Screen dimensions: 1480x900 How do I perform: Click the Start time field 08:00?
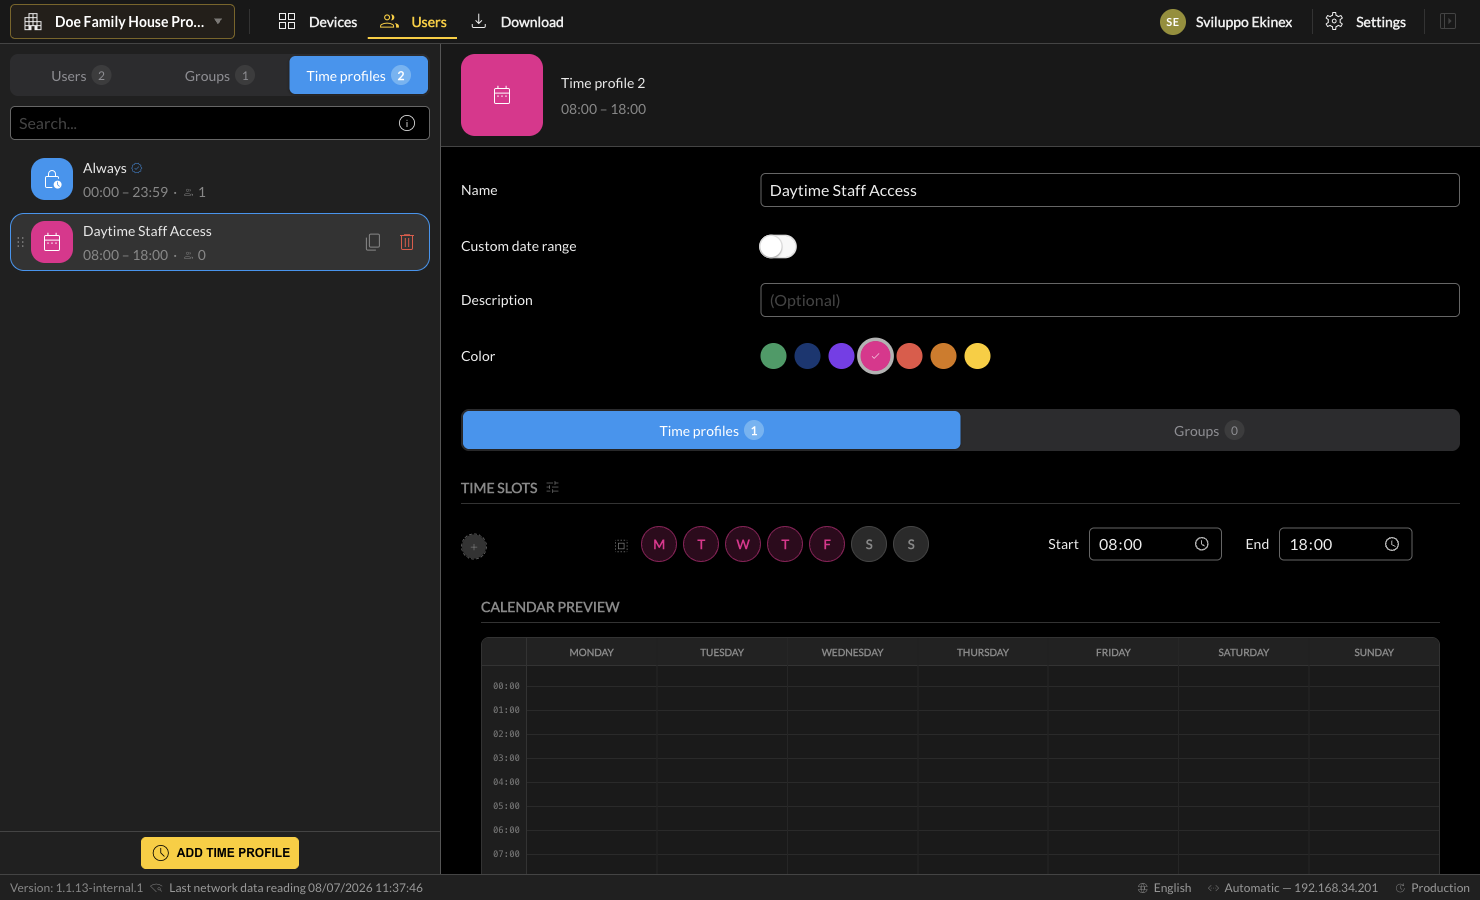click(x=1155, y=544)
